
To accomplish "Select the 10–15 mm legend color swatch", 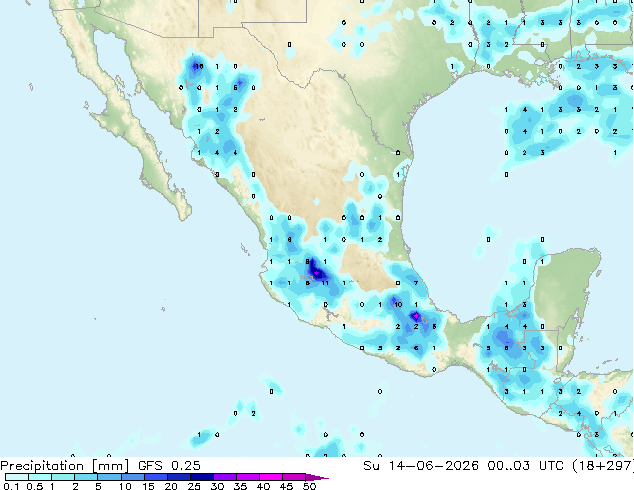I will point(133,477).
